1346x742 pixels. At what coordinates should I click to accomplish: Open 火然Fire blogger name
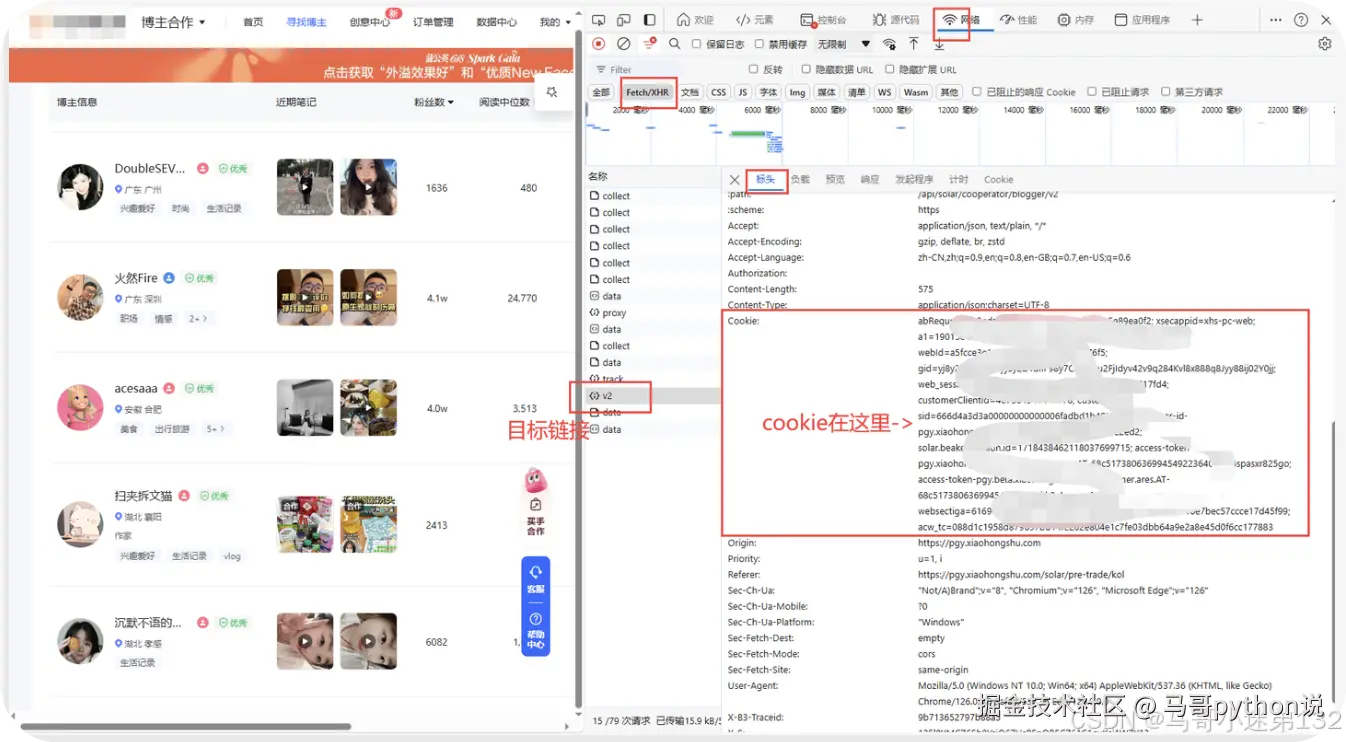click(136, 278)
